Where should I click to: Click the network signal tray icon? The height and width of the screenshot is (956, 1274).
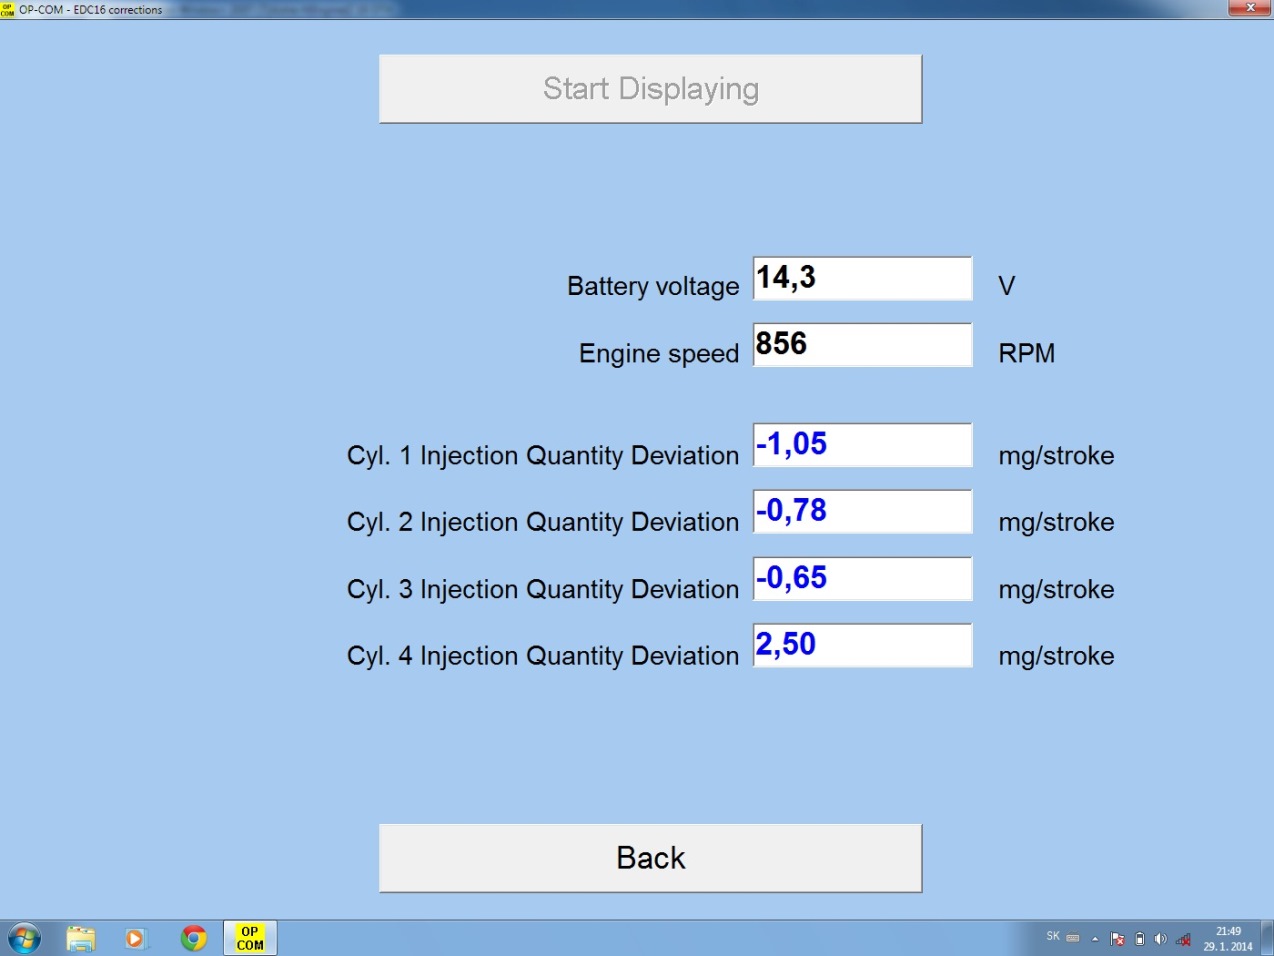1183,939
